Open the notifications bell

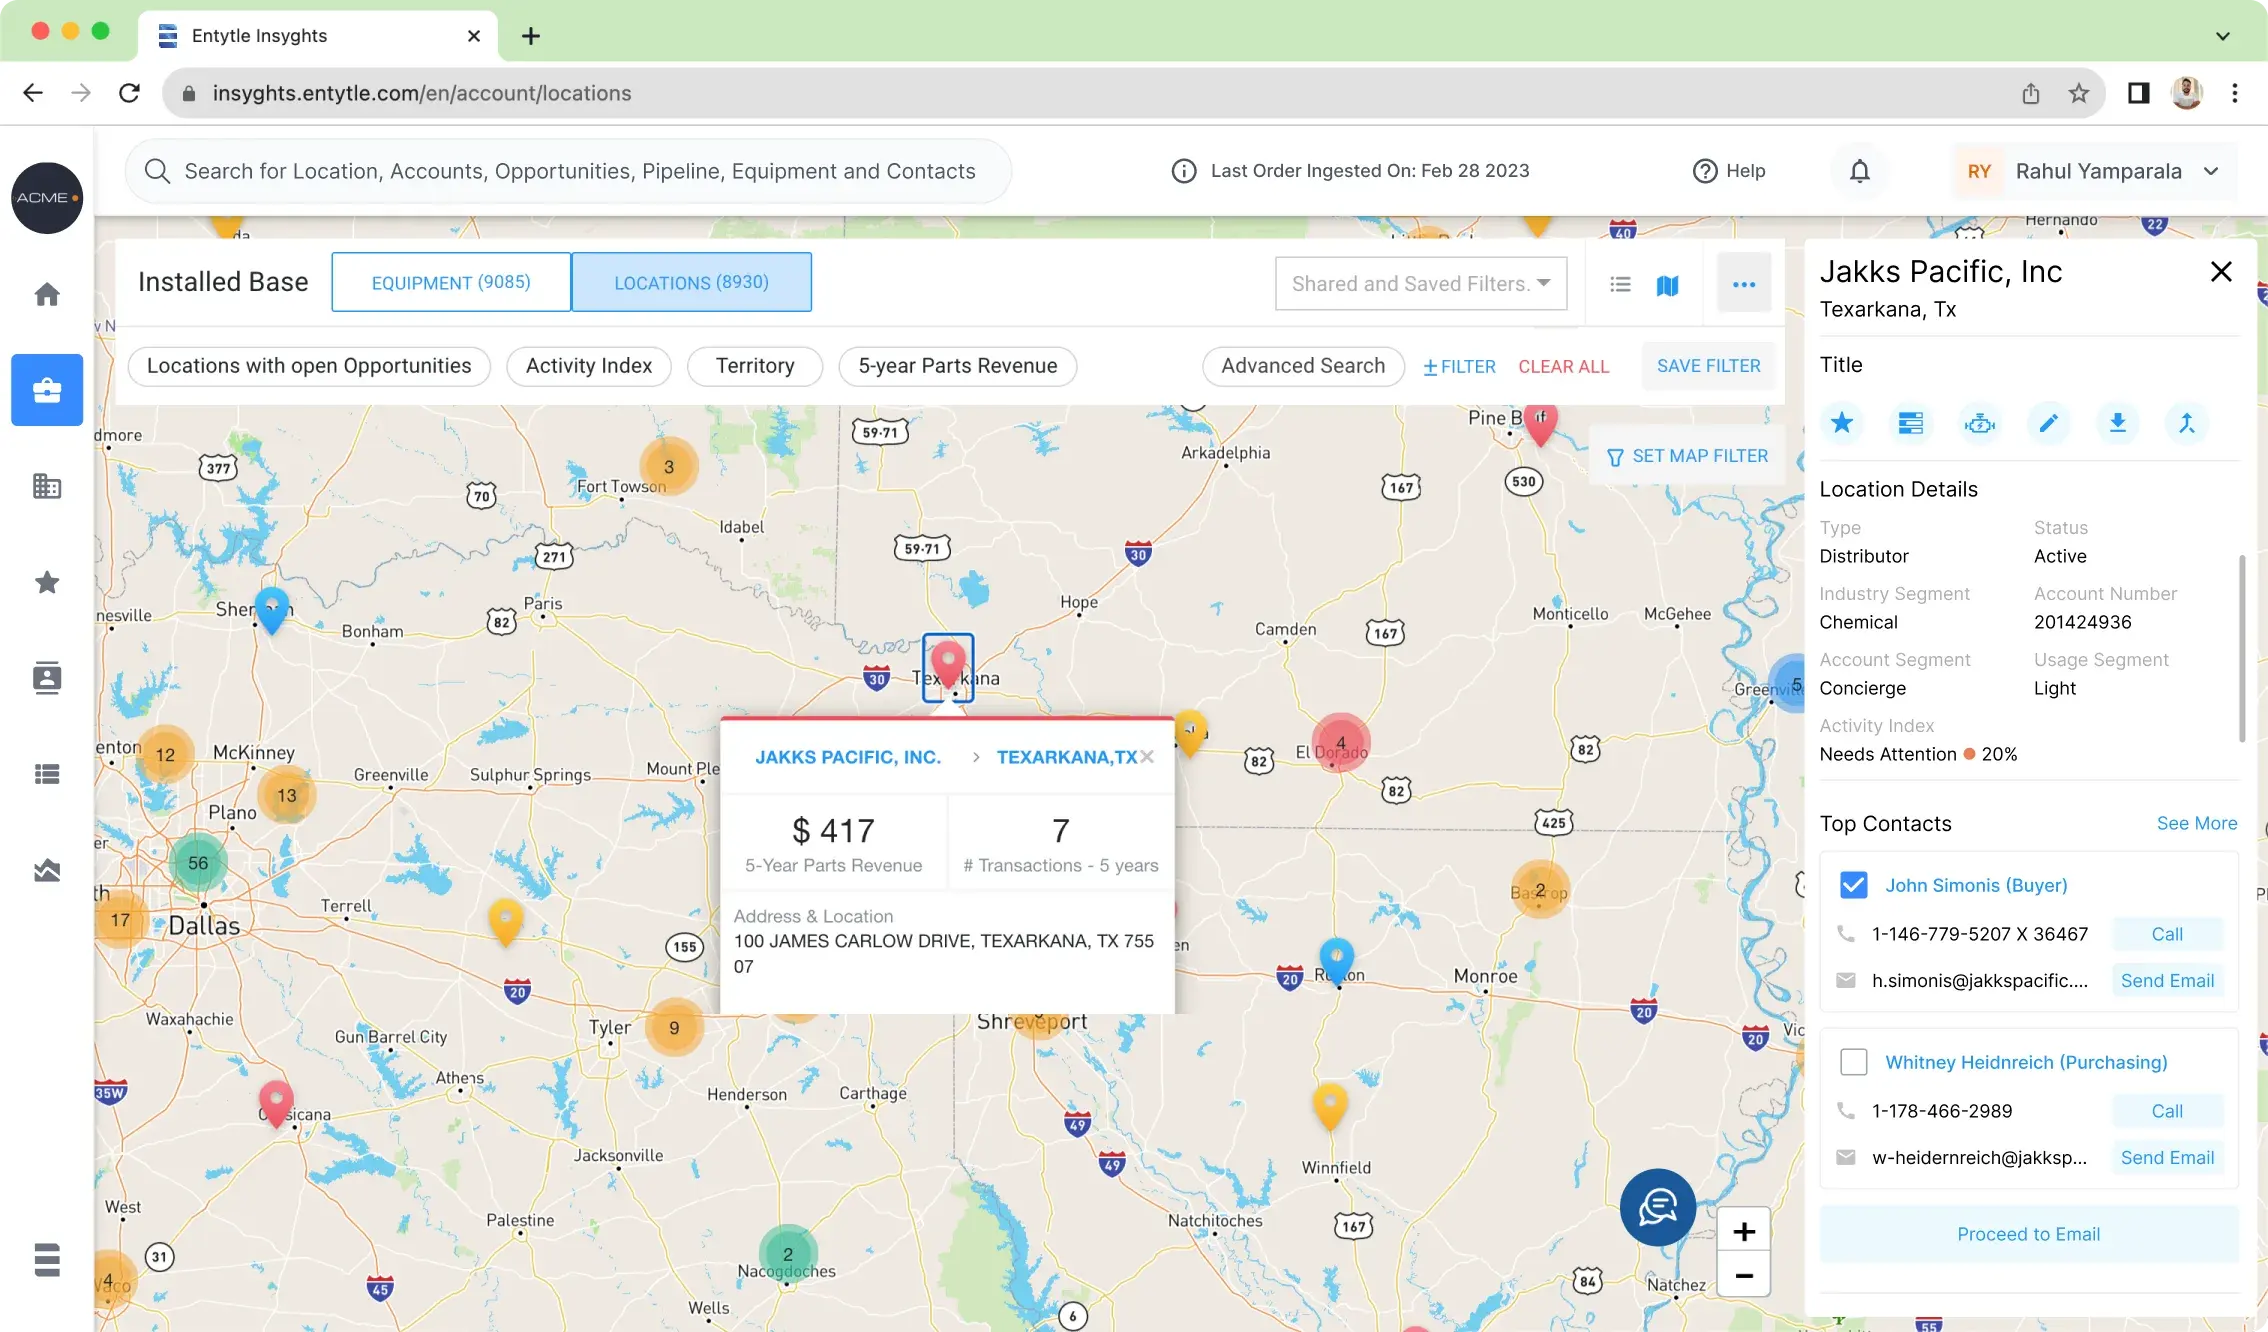point(1859,171)
